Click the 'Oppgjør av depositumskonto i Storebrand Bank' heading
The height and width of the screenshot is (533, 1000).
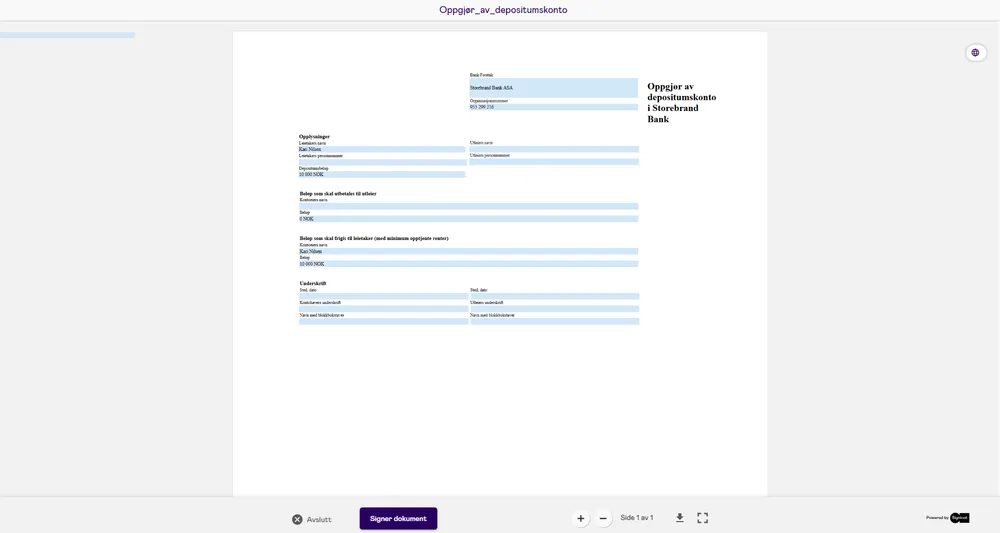(682, 103)
